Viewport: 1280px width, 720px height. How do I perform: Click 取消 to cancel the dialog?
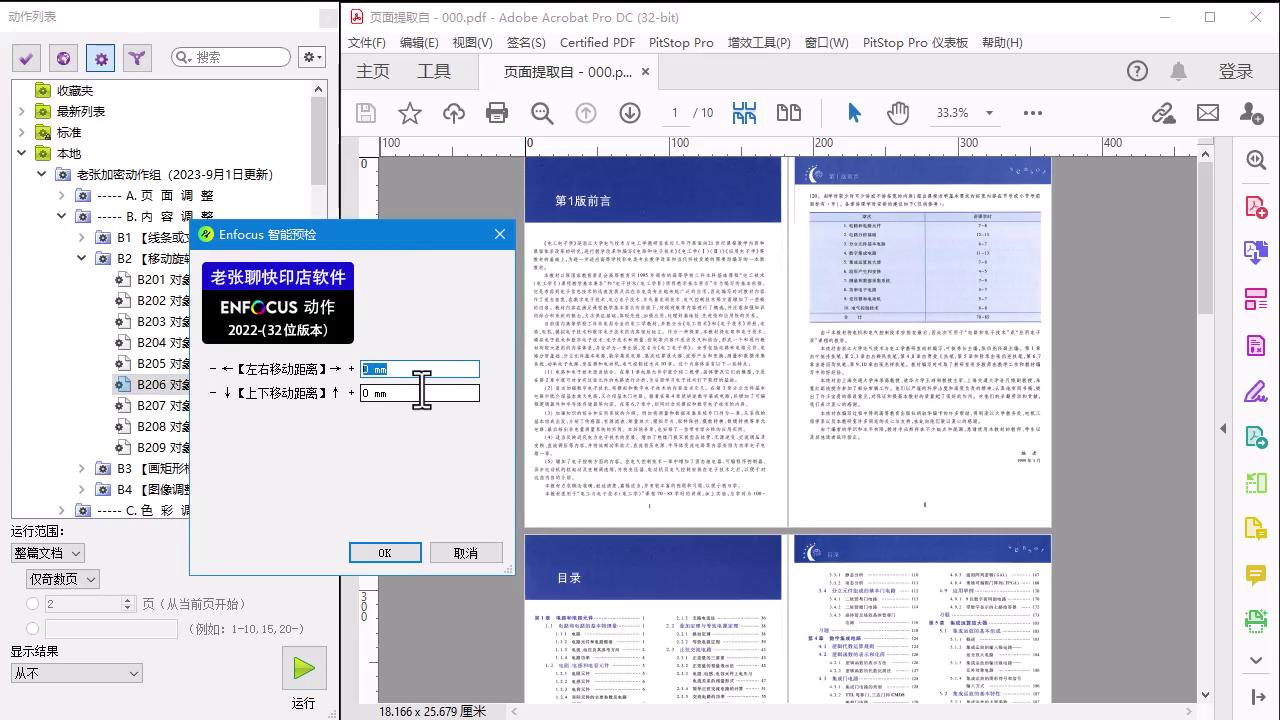(x=466, y=553)
